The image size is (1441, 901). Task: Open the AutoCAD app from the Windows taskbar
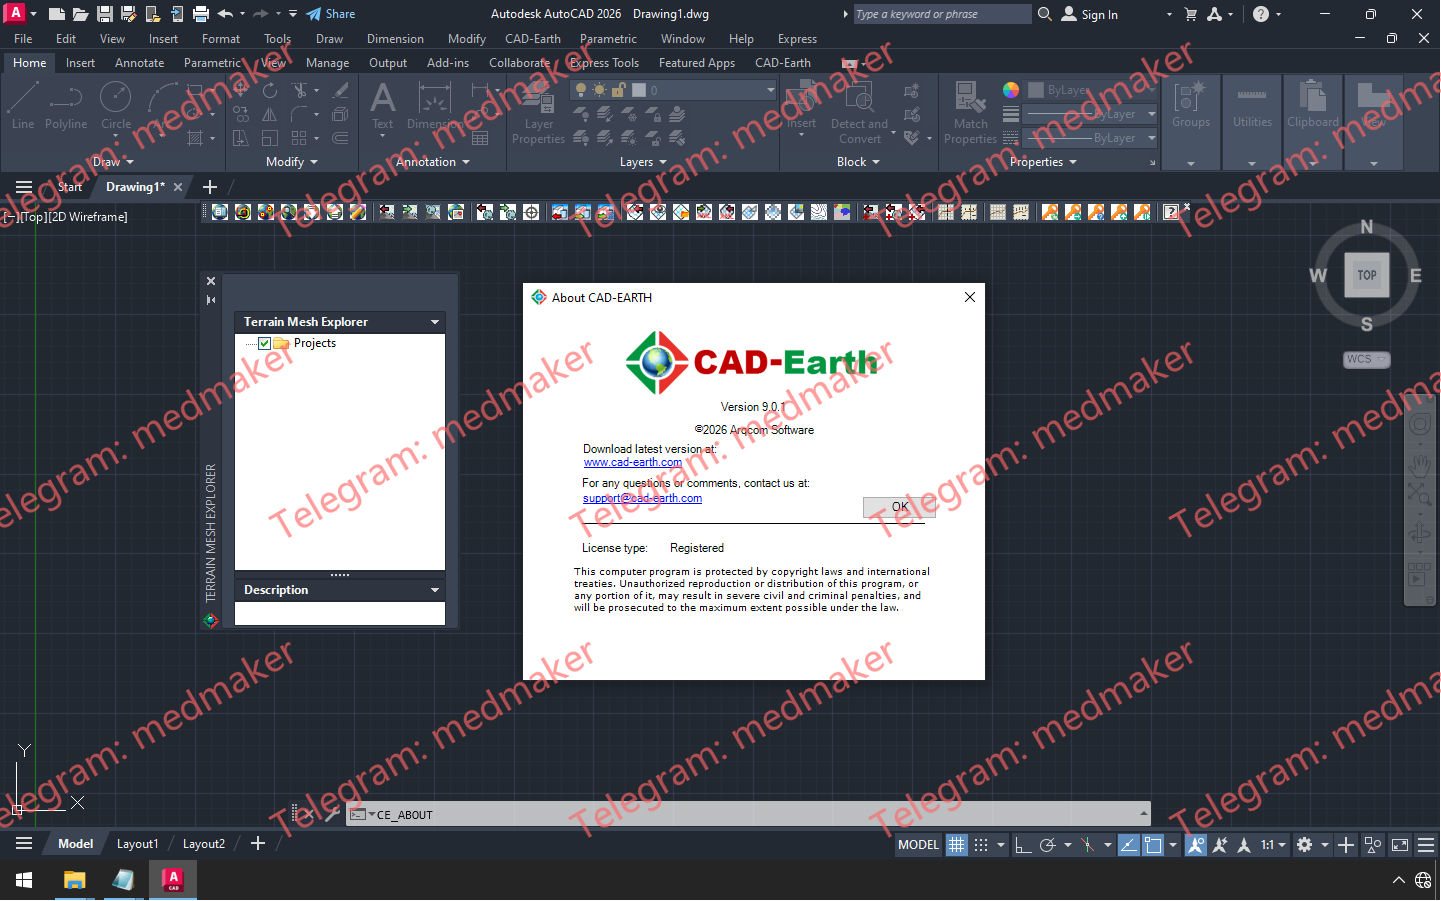pos(172,880)
